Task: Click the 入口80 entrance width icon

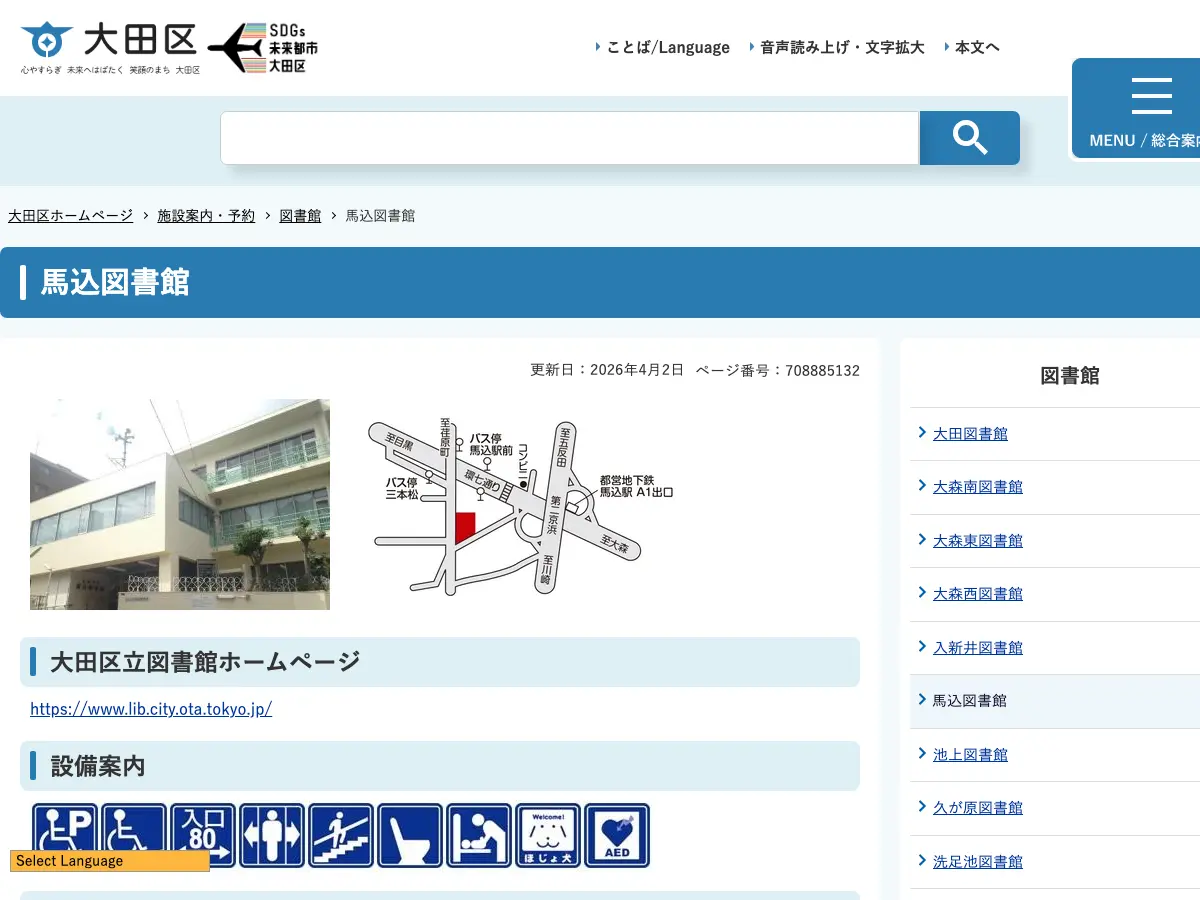Action: point(203,835)
